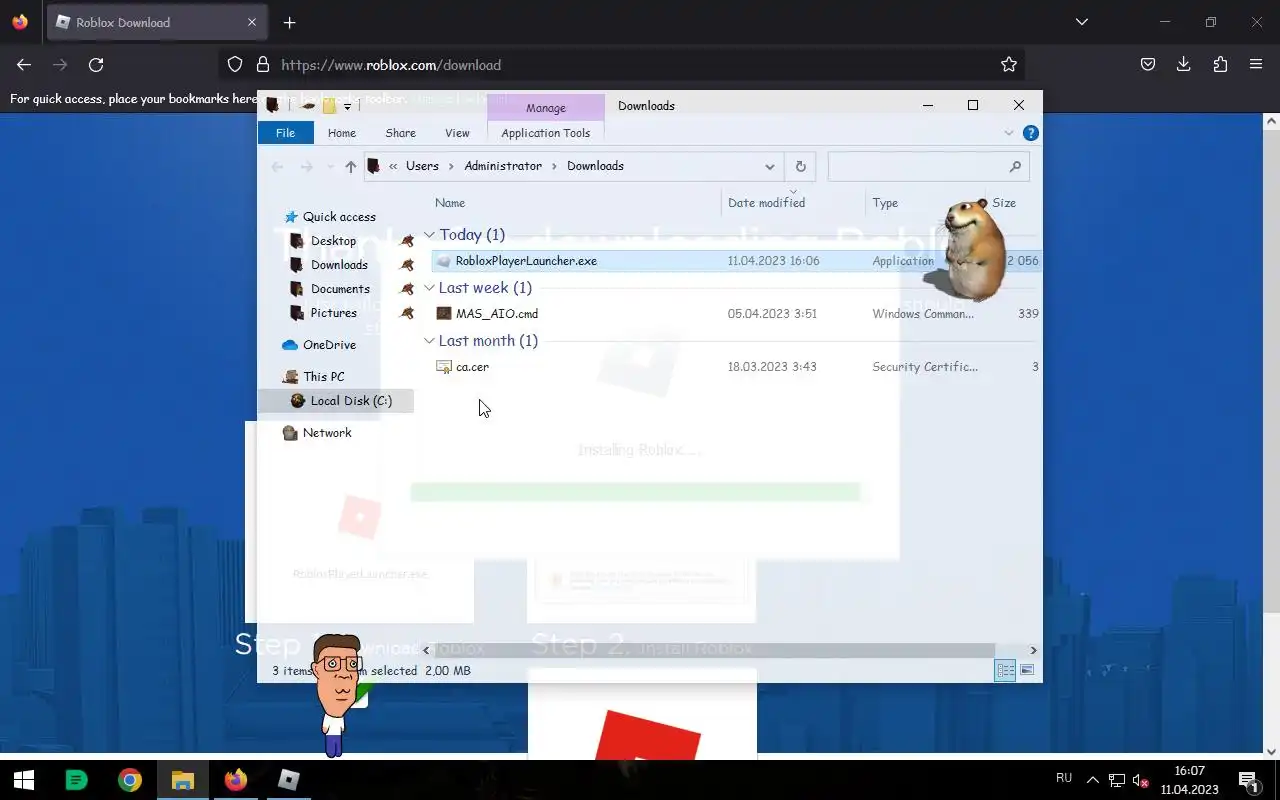
Task: Open the notification center icon
Action: [x=1249, y=780]
